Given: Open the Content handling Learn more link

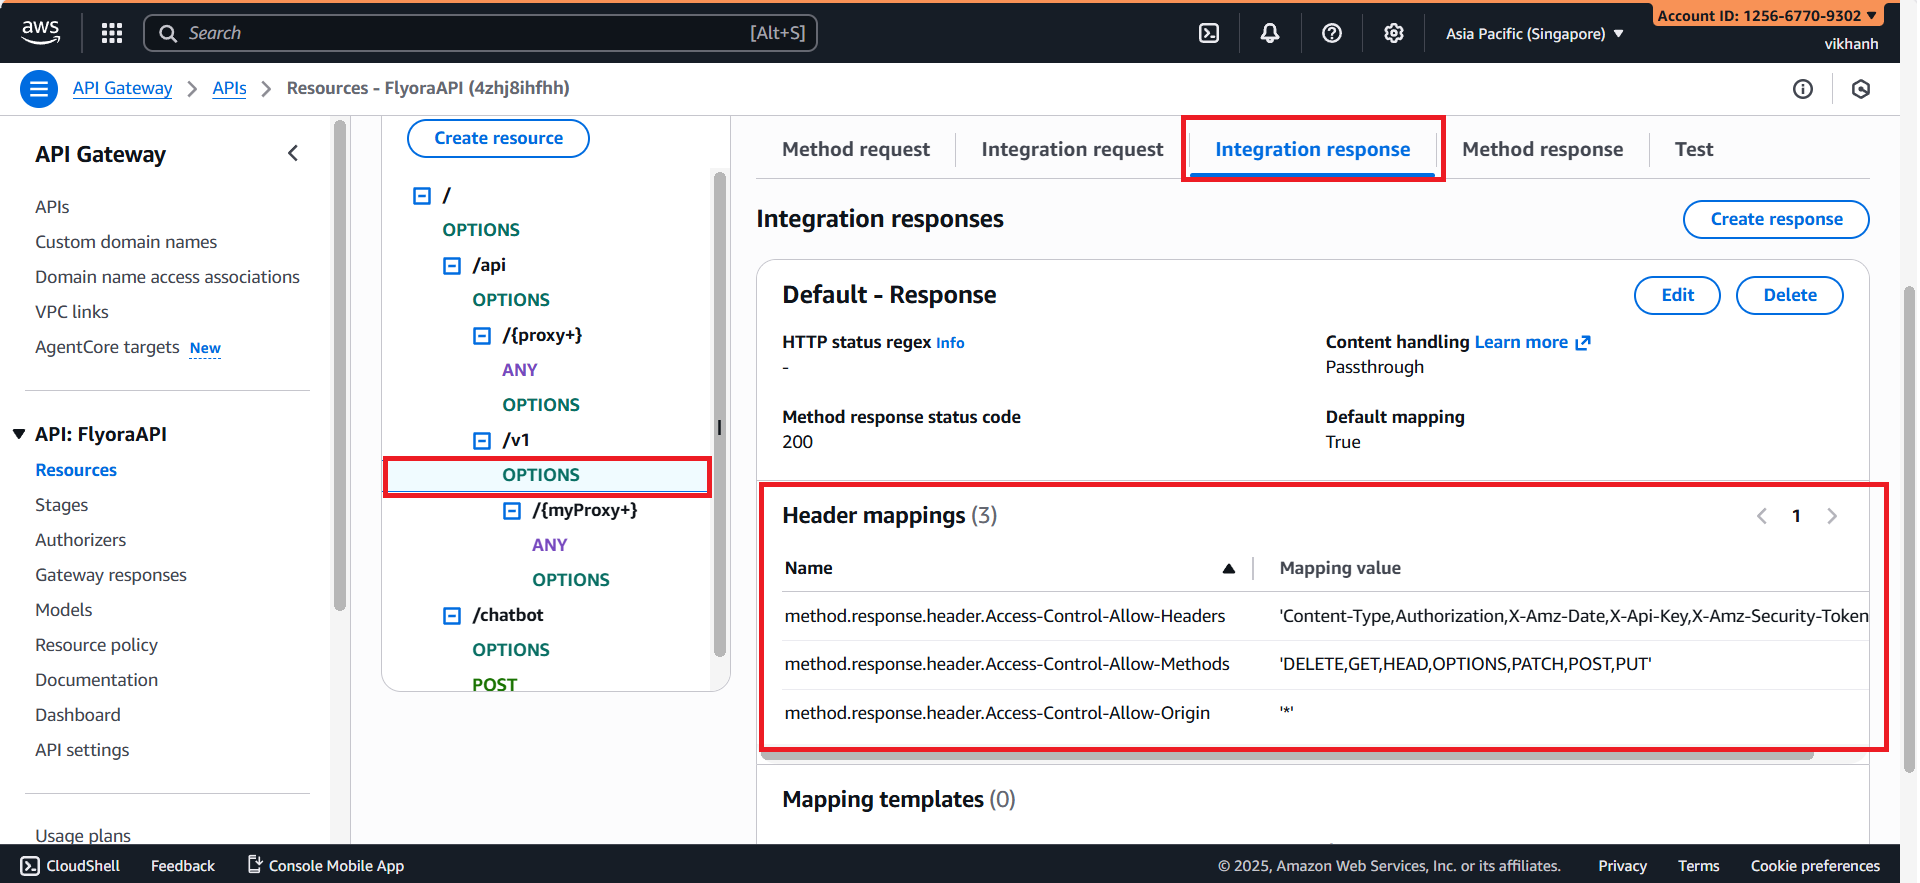Looking at the screenshot, I should [x=1532, y=342].
